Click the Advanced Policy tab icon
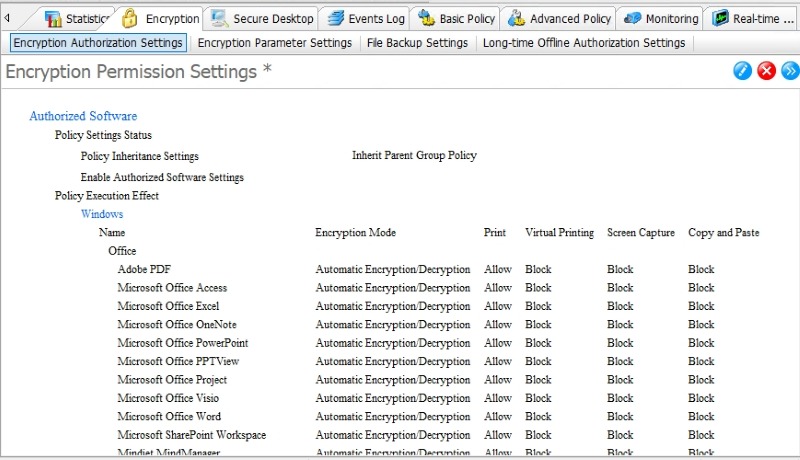 click(x=516, y=18)
